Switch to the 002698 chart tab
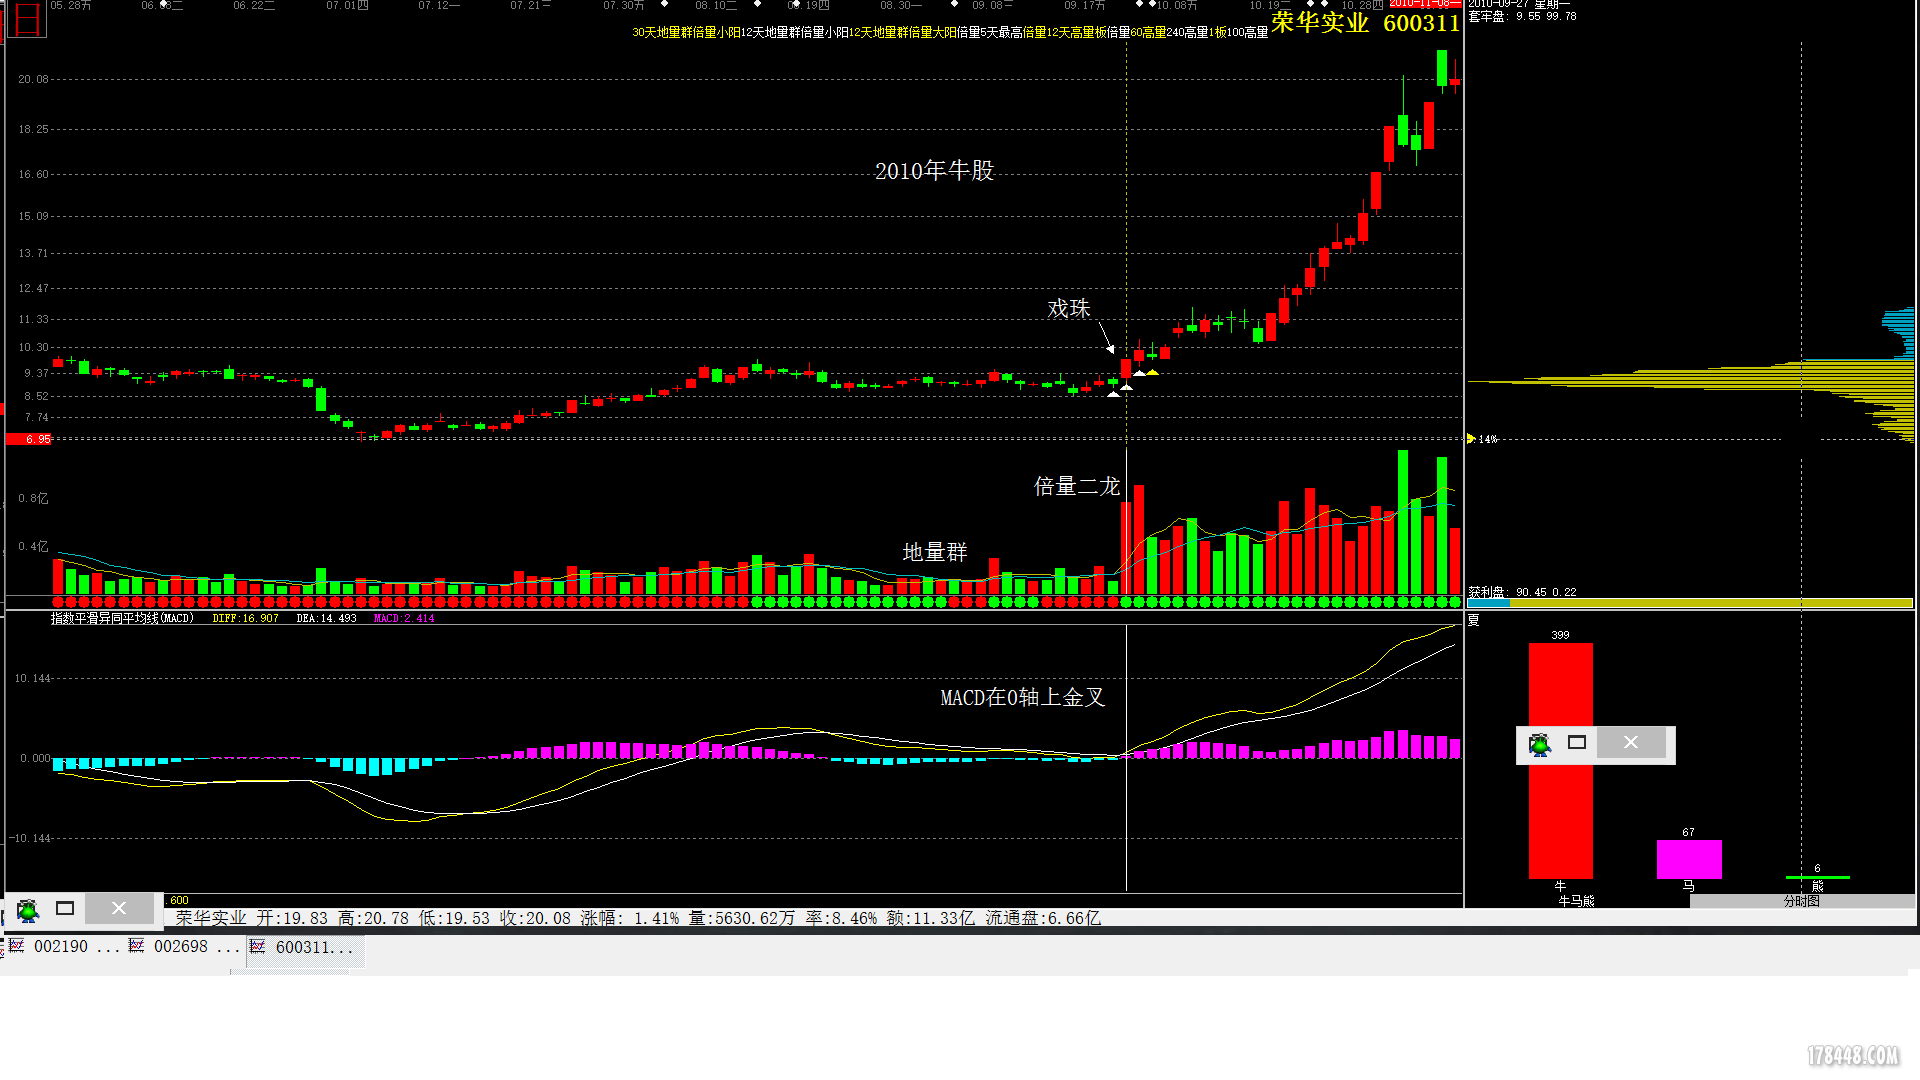Viewport: 1920px width, 1080px height. [x=185, y=947]
